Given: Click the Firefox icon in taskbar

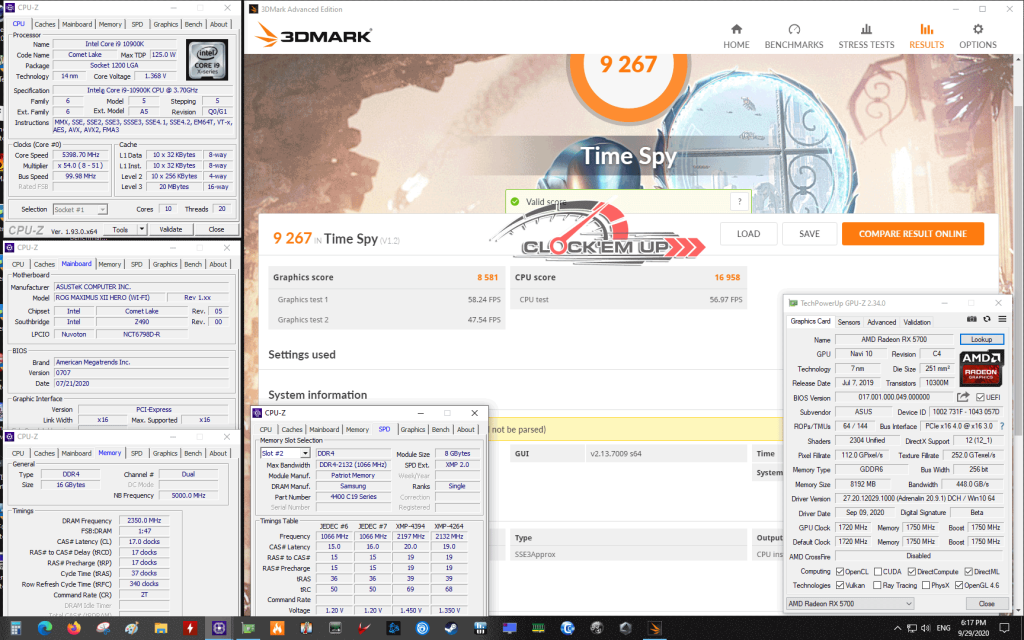Looking at the screenshot, I should pos(74,628).
